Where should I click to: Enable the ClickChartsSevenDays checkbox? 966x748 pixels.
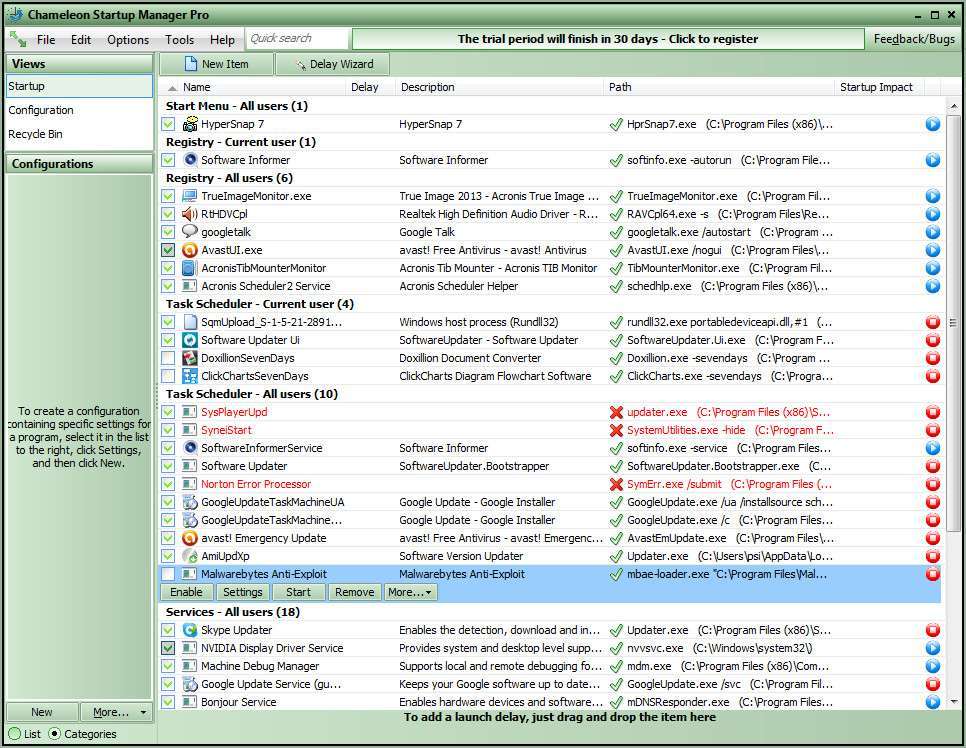coord(168,376)
